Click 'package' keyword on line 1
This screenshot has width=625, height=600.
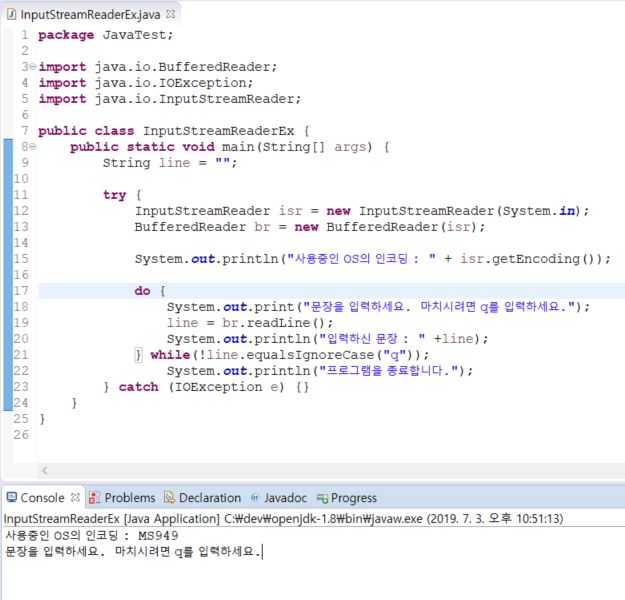click(x=66, y=35)
